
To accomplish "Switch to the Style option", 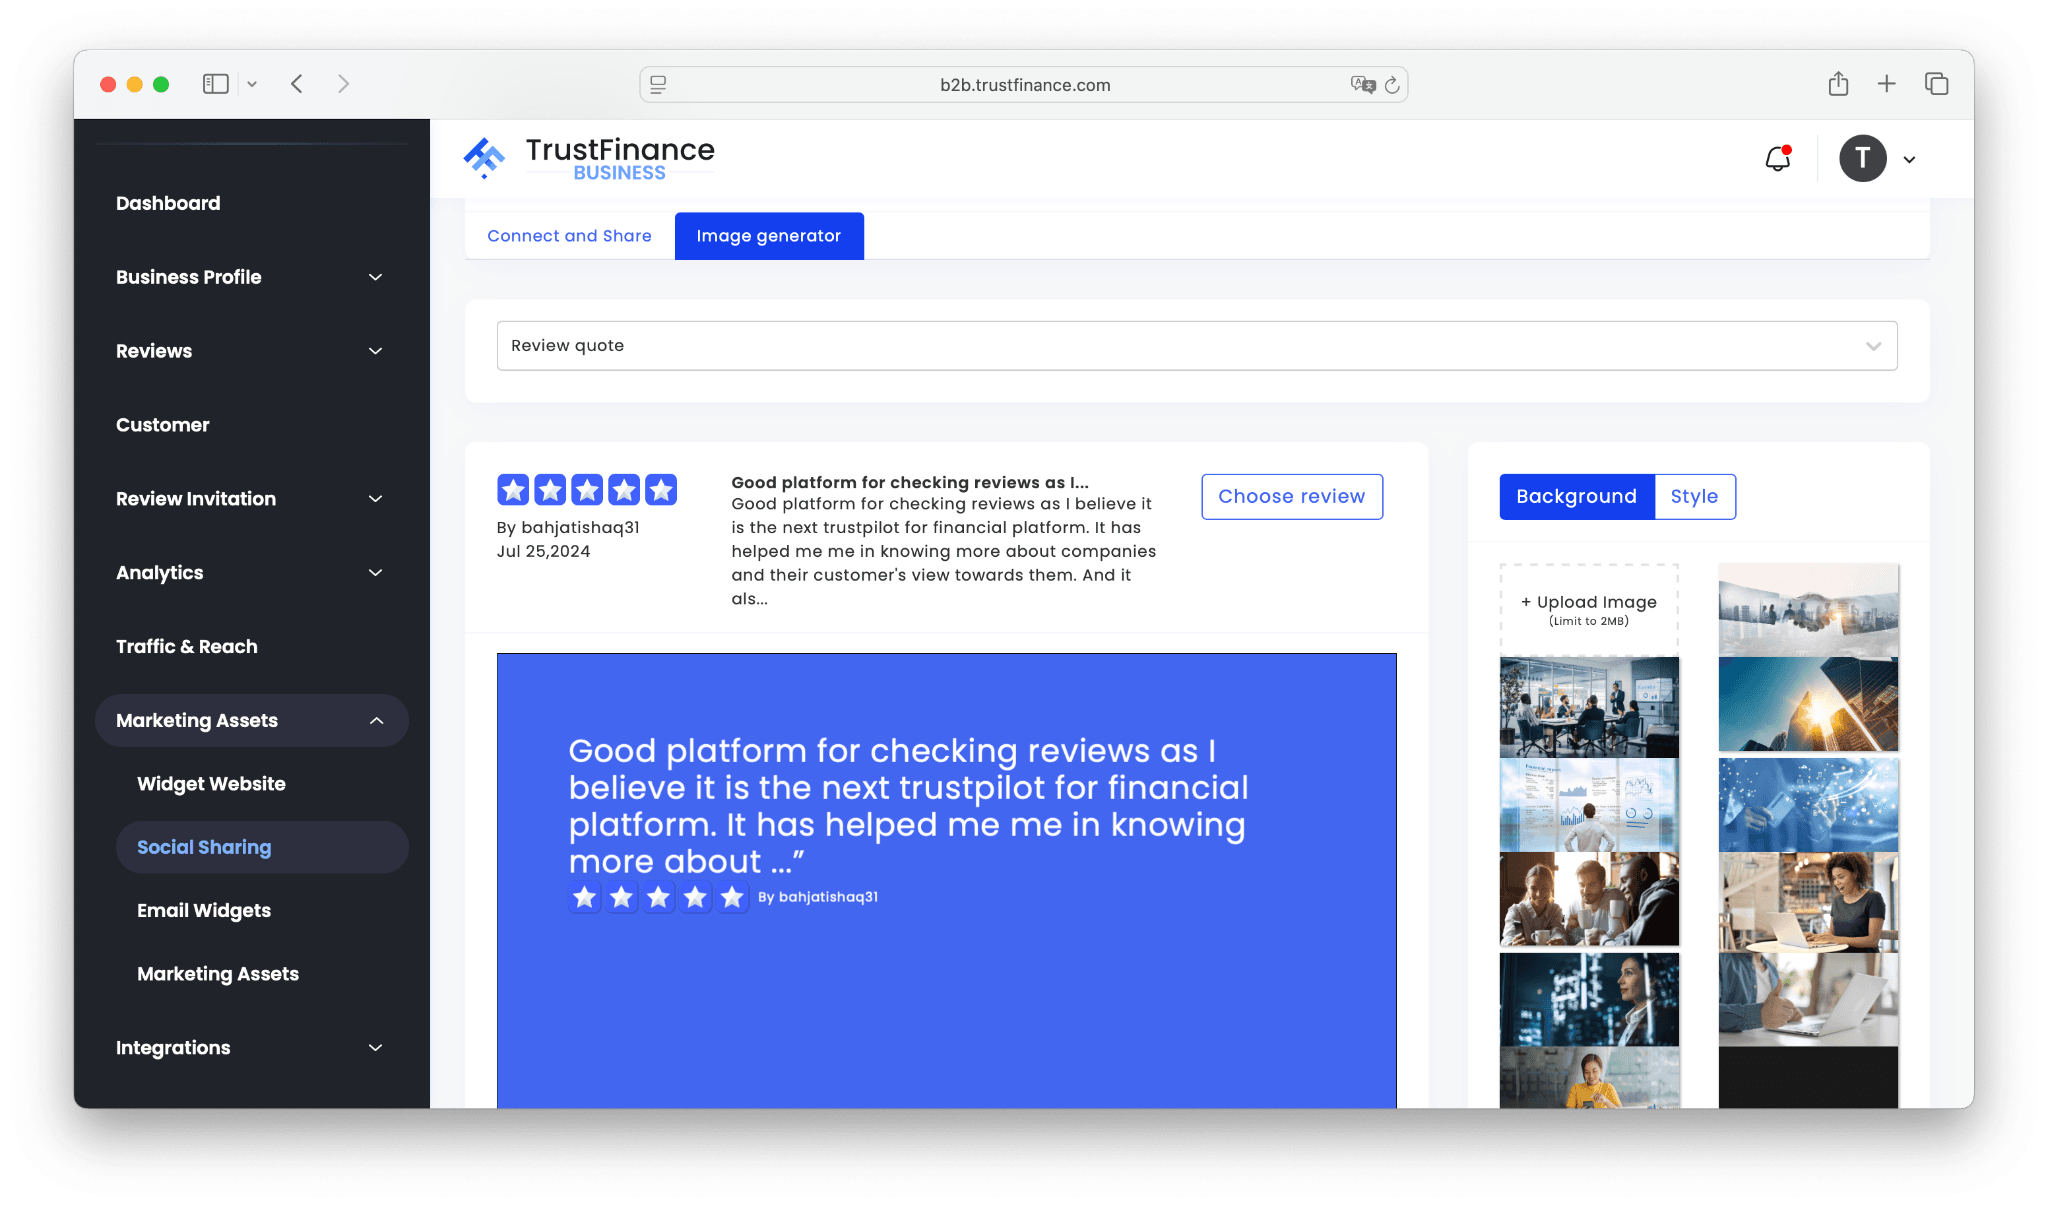I will coord(1694,496).
